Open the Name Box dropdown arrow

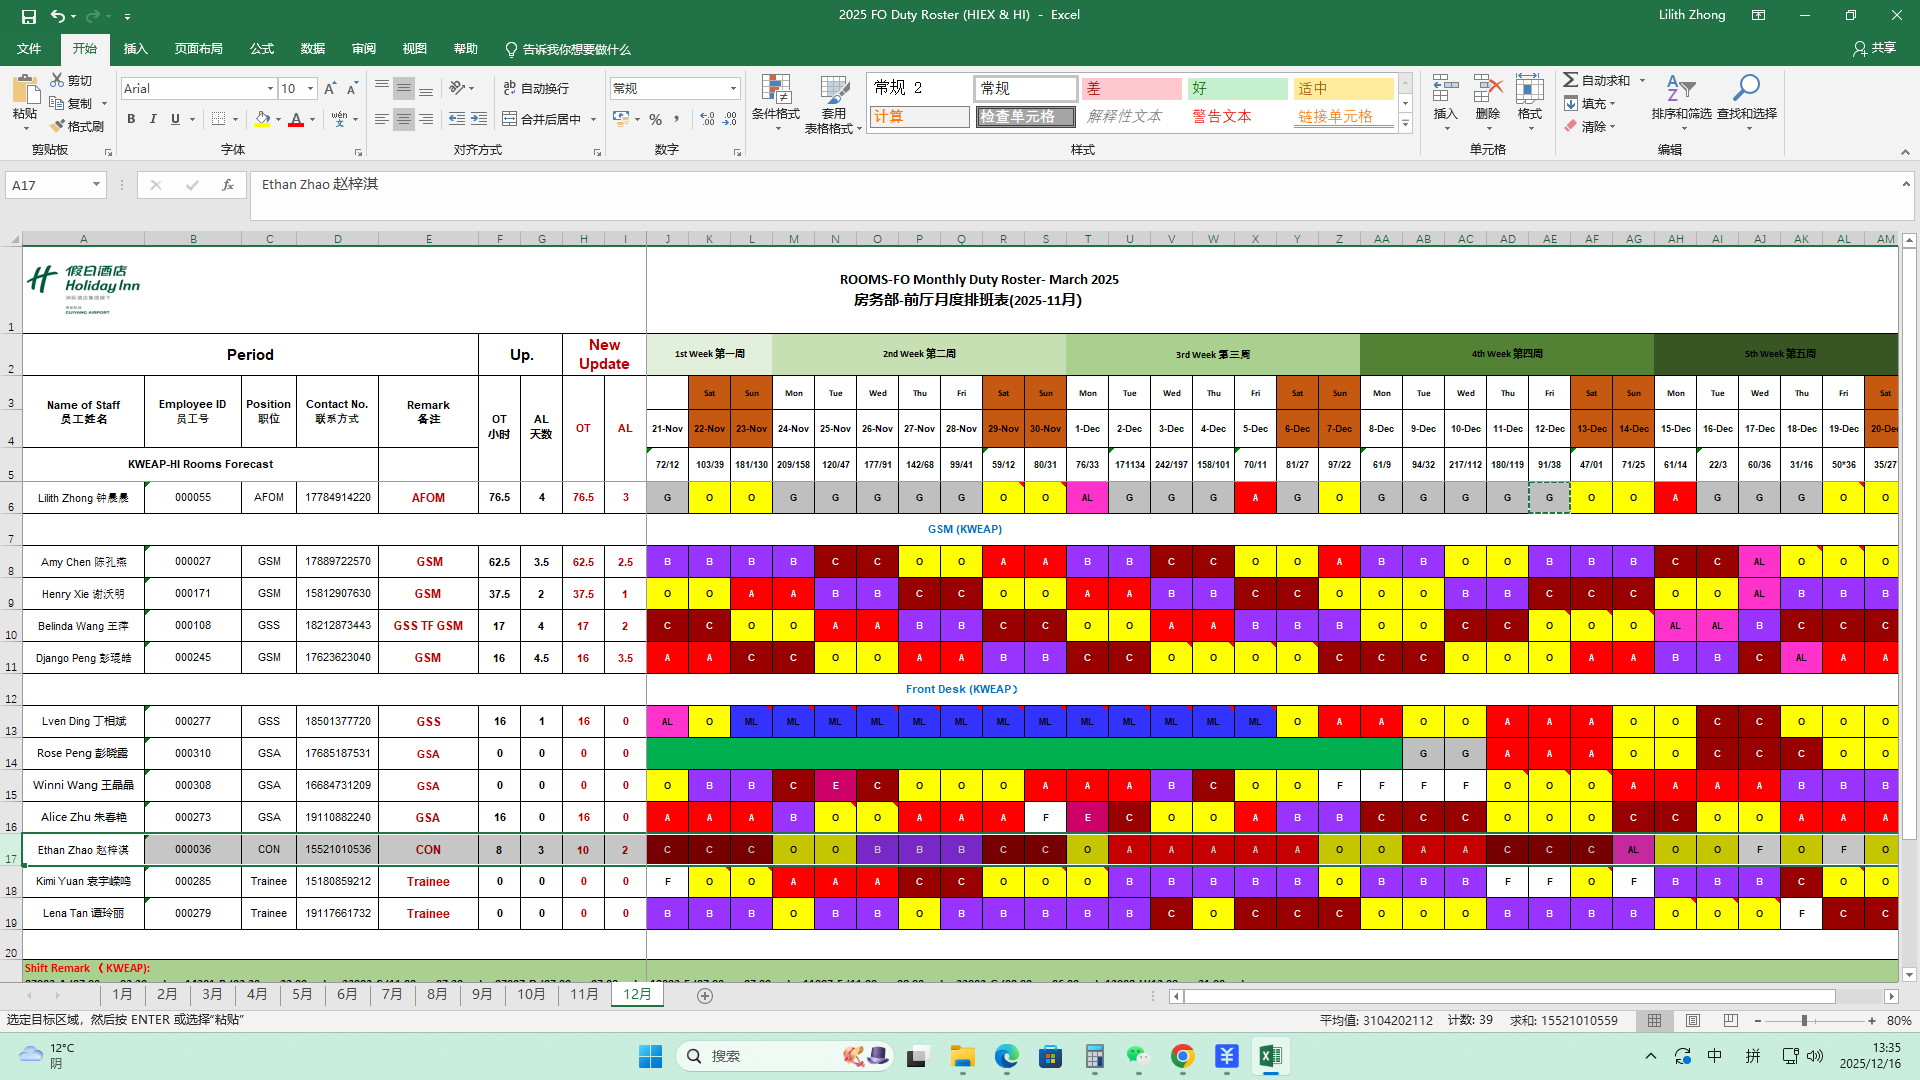click(x=96, y=185)
